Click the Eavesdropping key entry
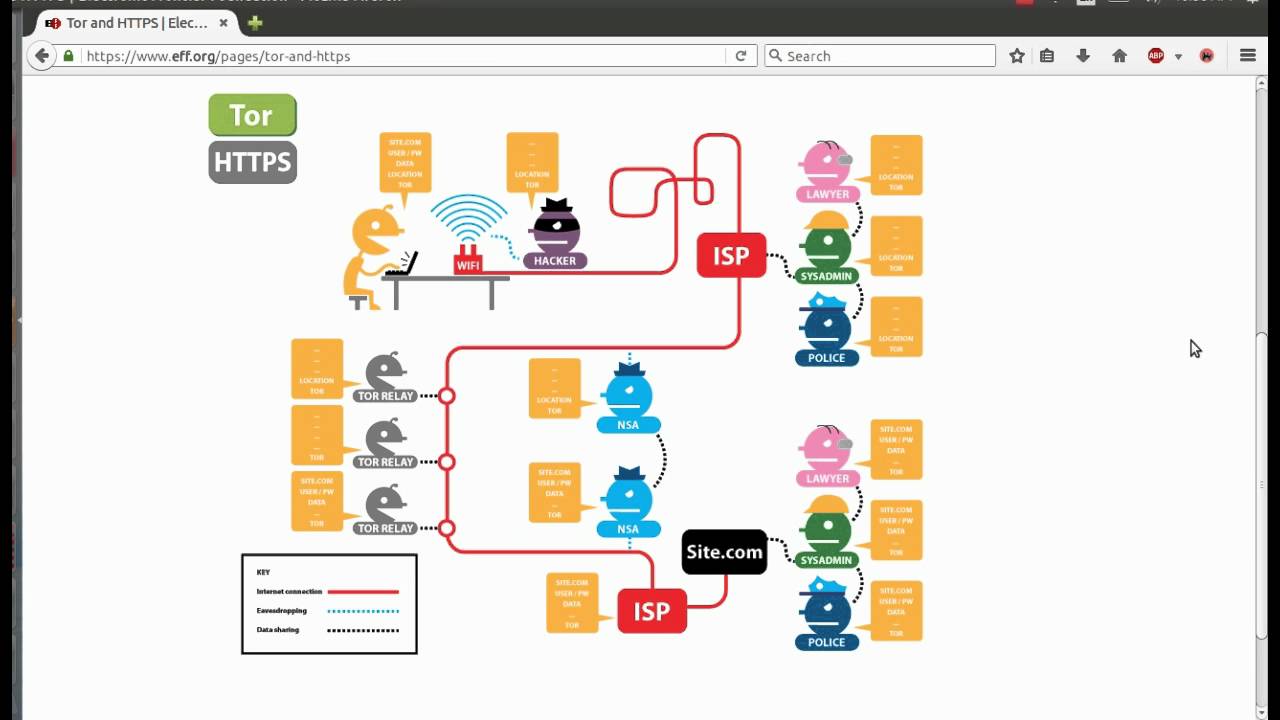The height and width of the screenshot is (720, 1280). [x=328, y=610]
